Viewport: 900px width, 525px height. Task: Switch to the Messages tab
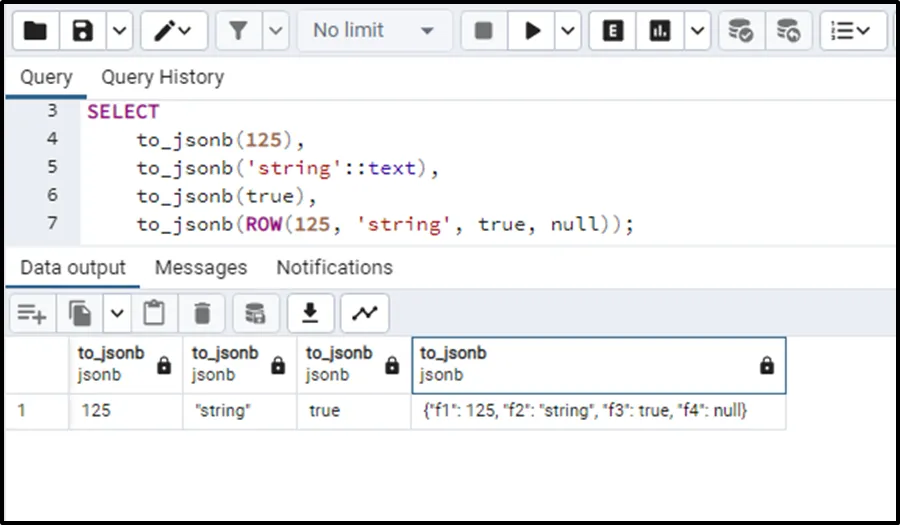(200, 268)
